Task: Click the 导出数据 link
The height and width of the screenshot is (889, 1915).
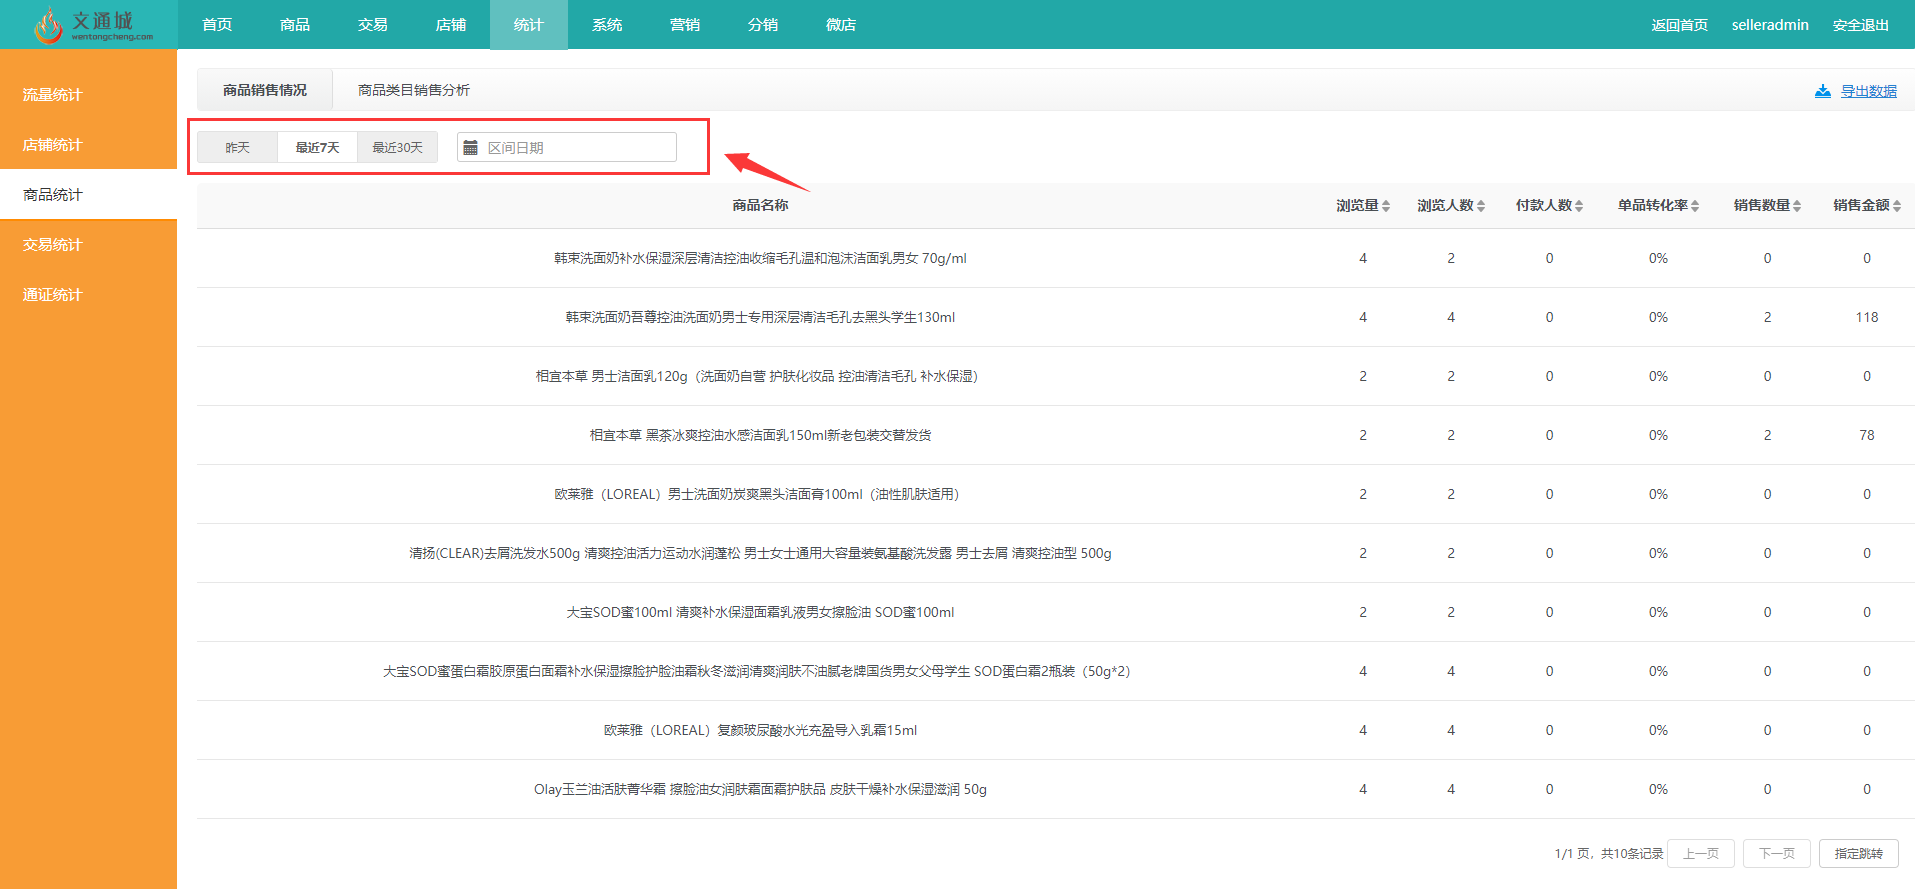Action: (x=1868, y=91)
